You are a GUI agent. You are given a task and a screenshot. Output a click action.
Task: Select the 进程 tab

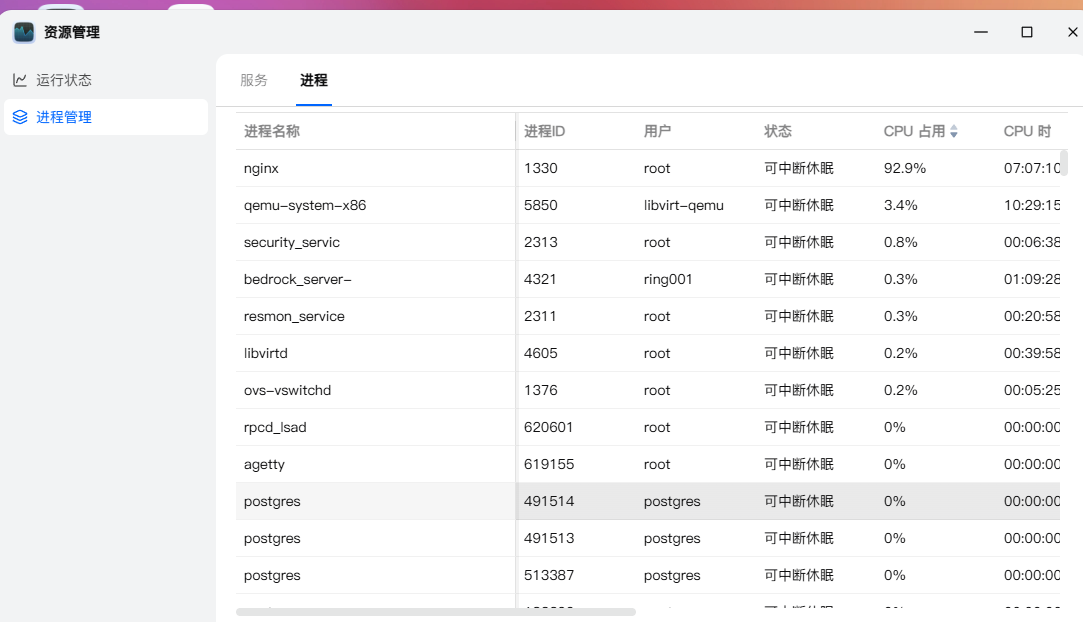coord(314,80)
